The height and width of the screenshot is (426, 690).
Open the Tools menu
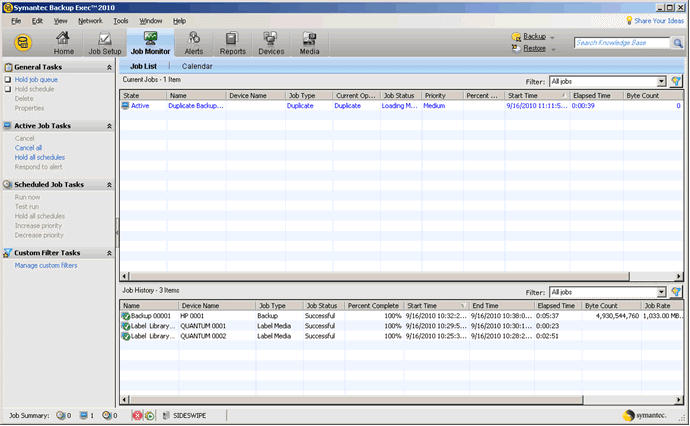tap(121, 21)
